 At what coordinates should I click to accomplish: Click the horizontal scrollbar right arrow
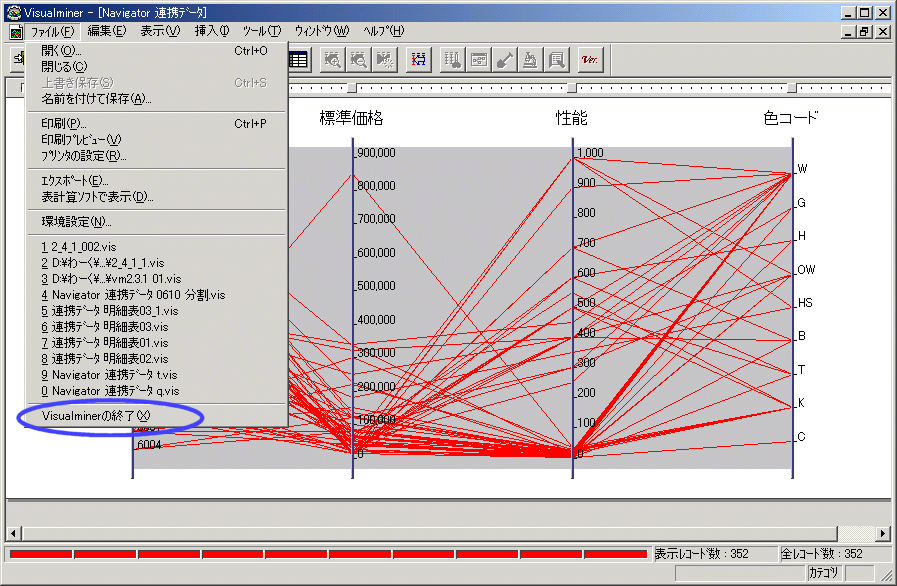(x=883, y=533)
